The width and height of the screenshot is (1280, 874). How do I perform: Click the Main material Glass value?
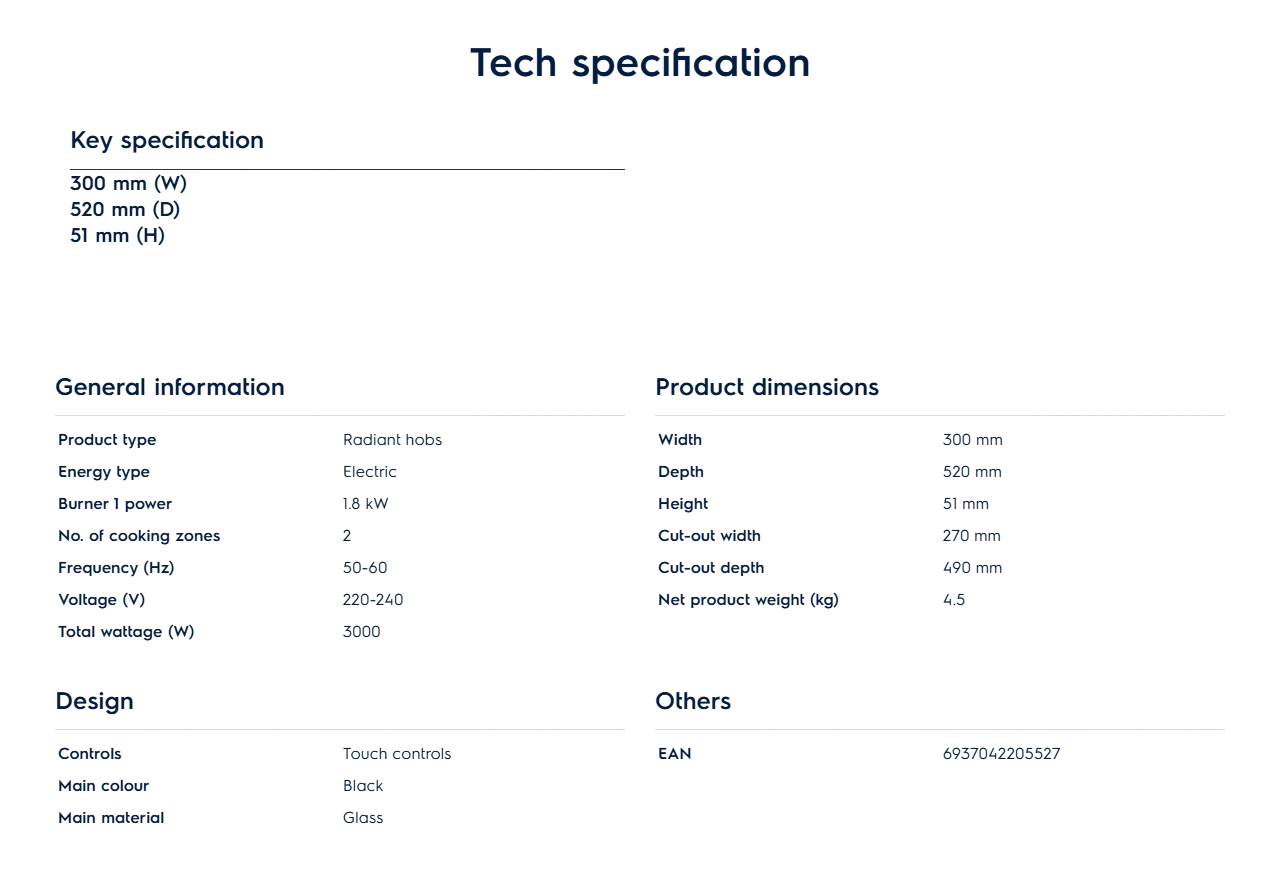point(363,818)
